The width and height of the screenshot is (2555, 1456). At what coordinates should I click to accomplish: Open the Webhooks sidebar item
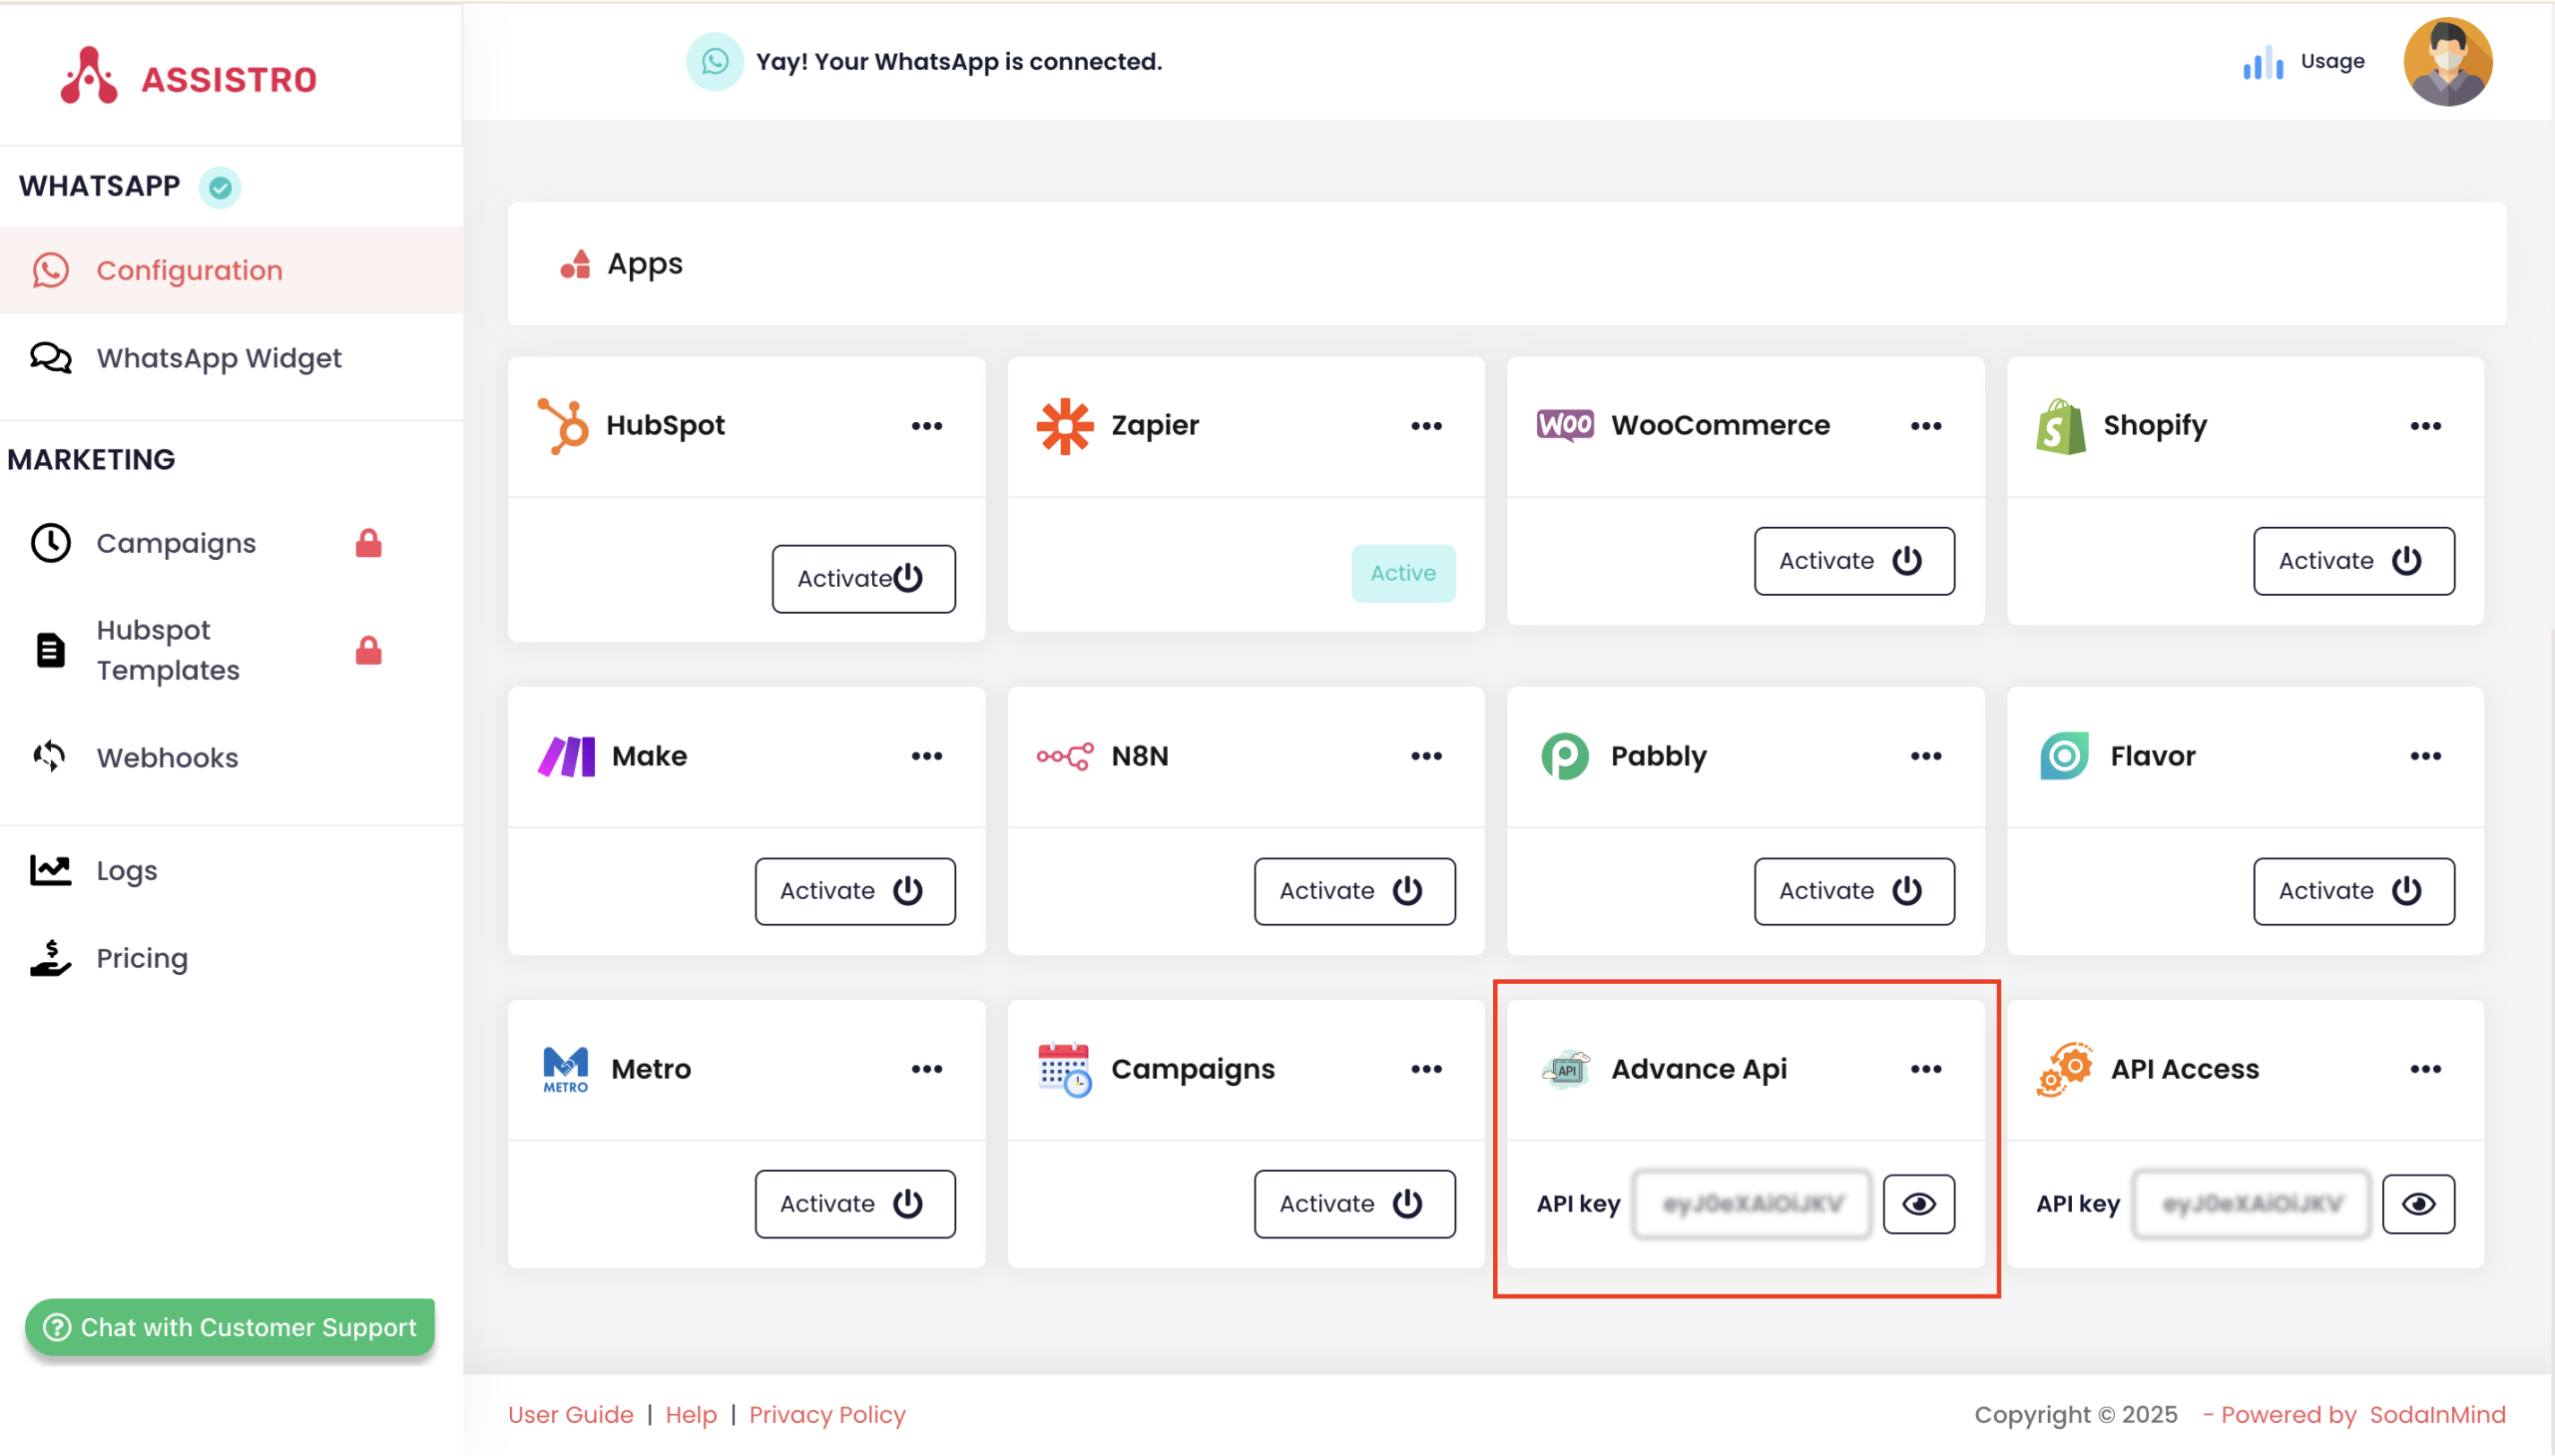tap(167, 758)
